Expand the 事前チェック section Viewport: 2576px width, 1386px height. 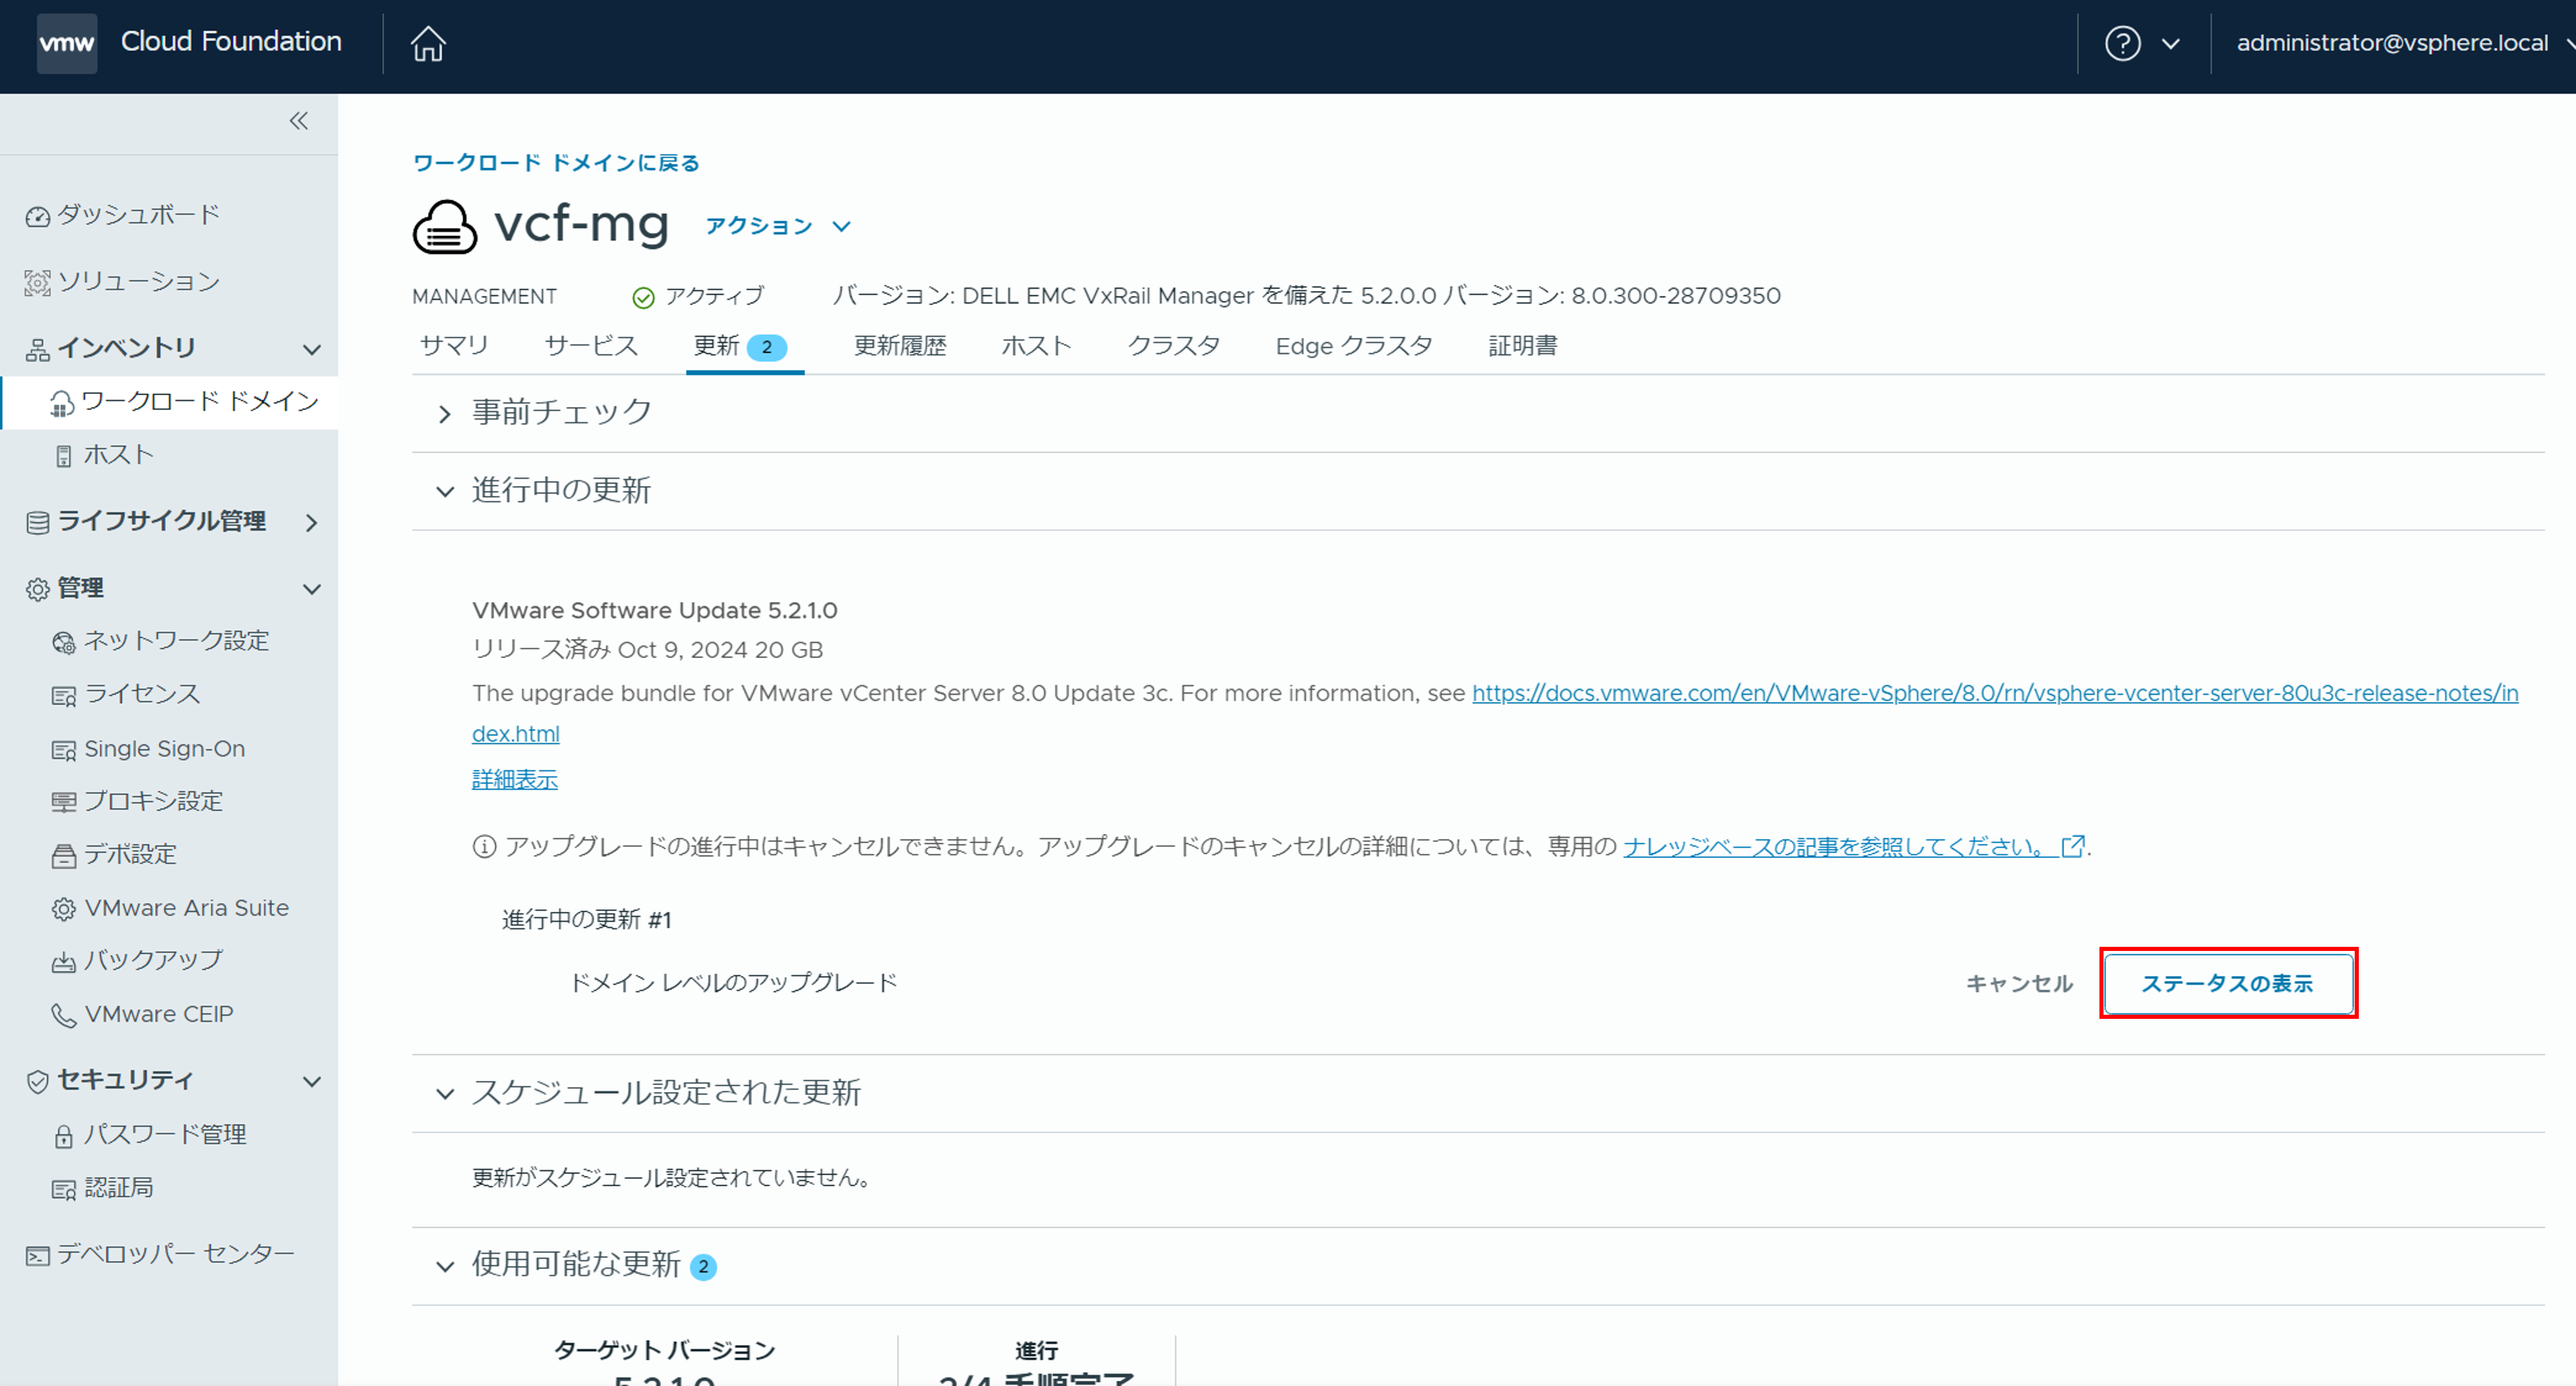[445, 414]
